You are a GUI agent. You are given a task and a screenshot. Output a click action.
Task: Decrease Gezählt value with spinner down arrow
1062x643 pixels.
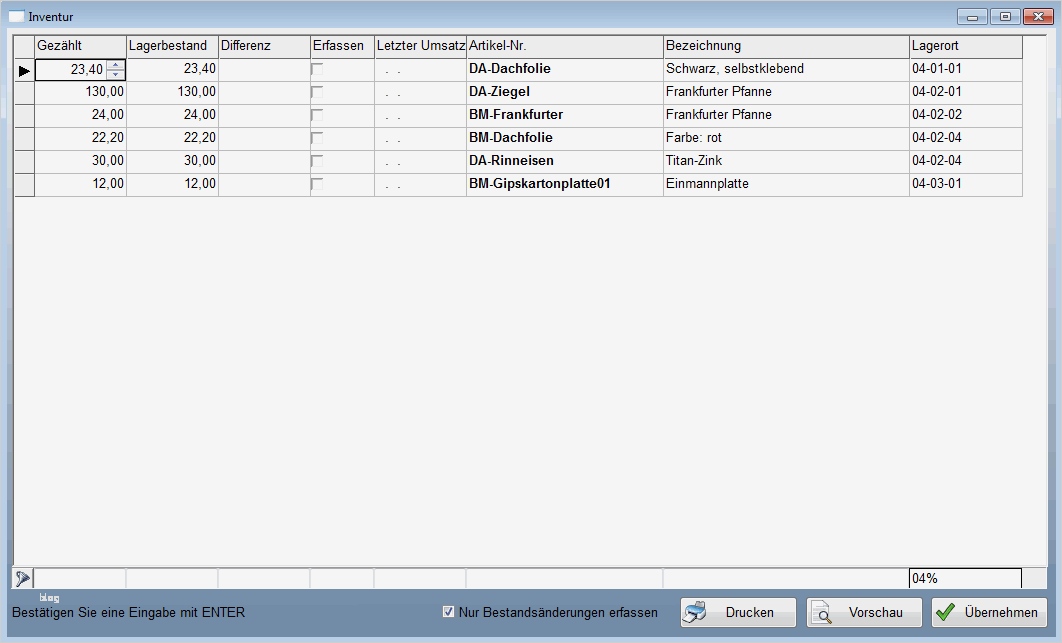point(116,75)
